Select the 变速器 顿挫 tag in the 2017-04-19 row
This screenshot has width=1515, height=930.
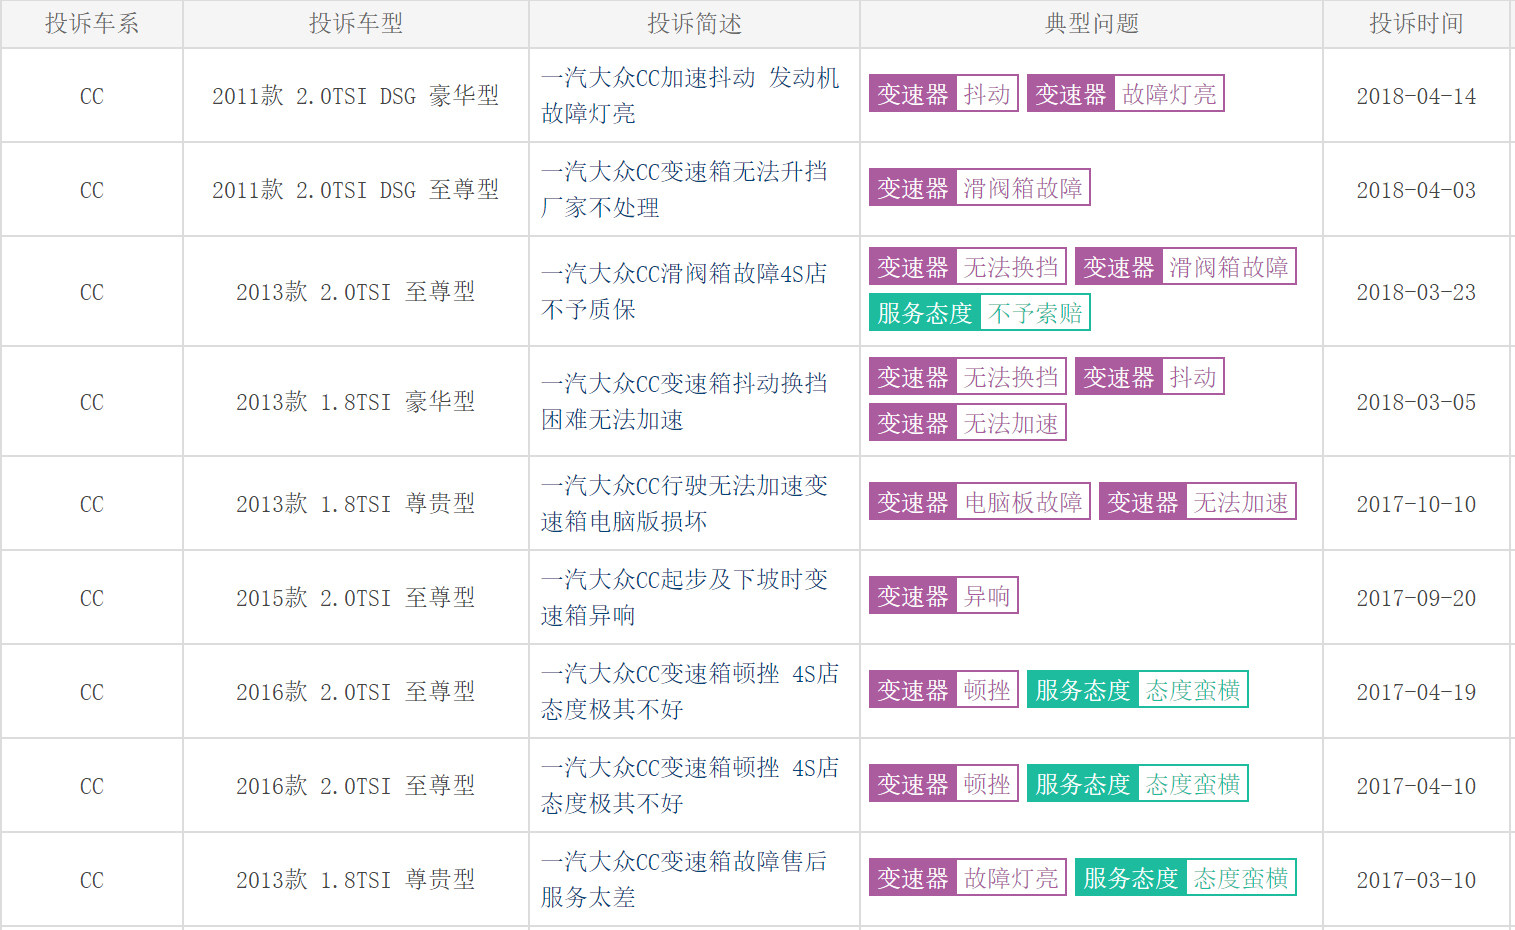point(944,690)
